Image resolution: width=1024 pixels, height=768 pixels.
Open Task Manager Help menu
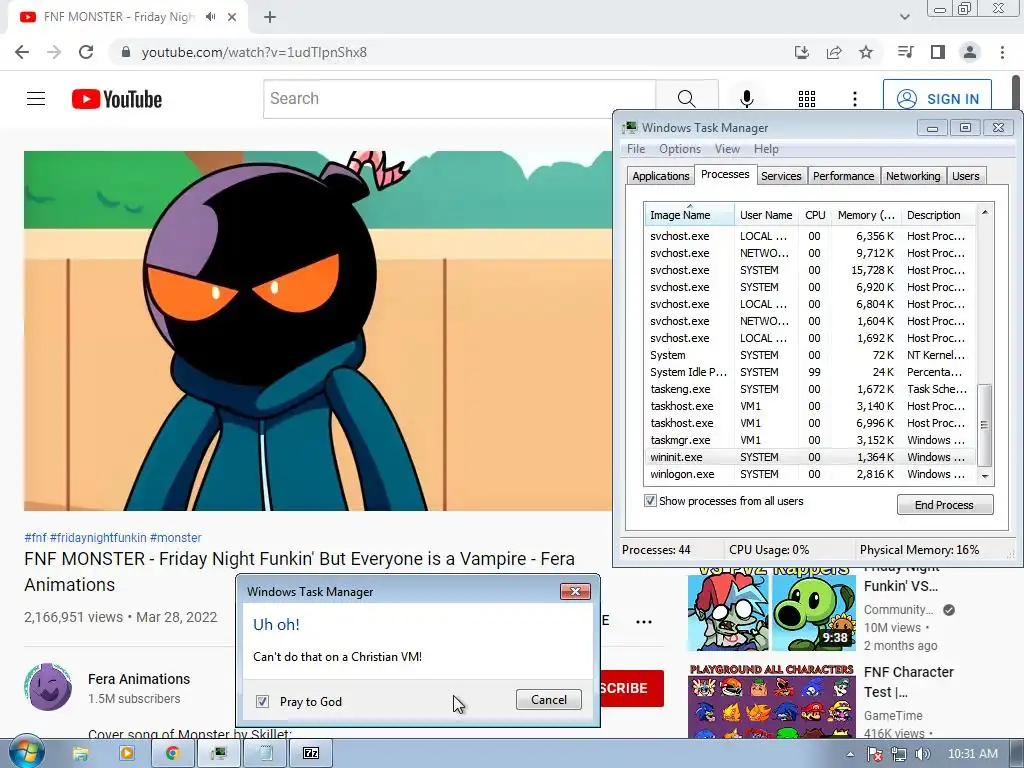766,149
